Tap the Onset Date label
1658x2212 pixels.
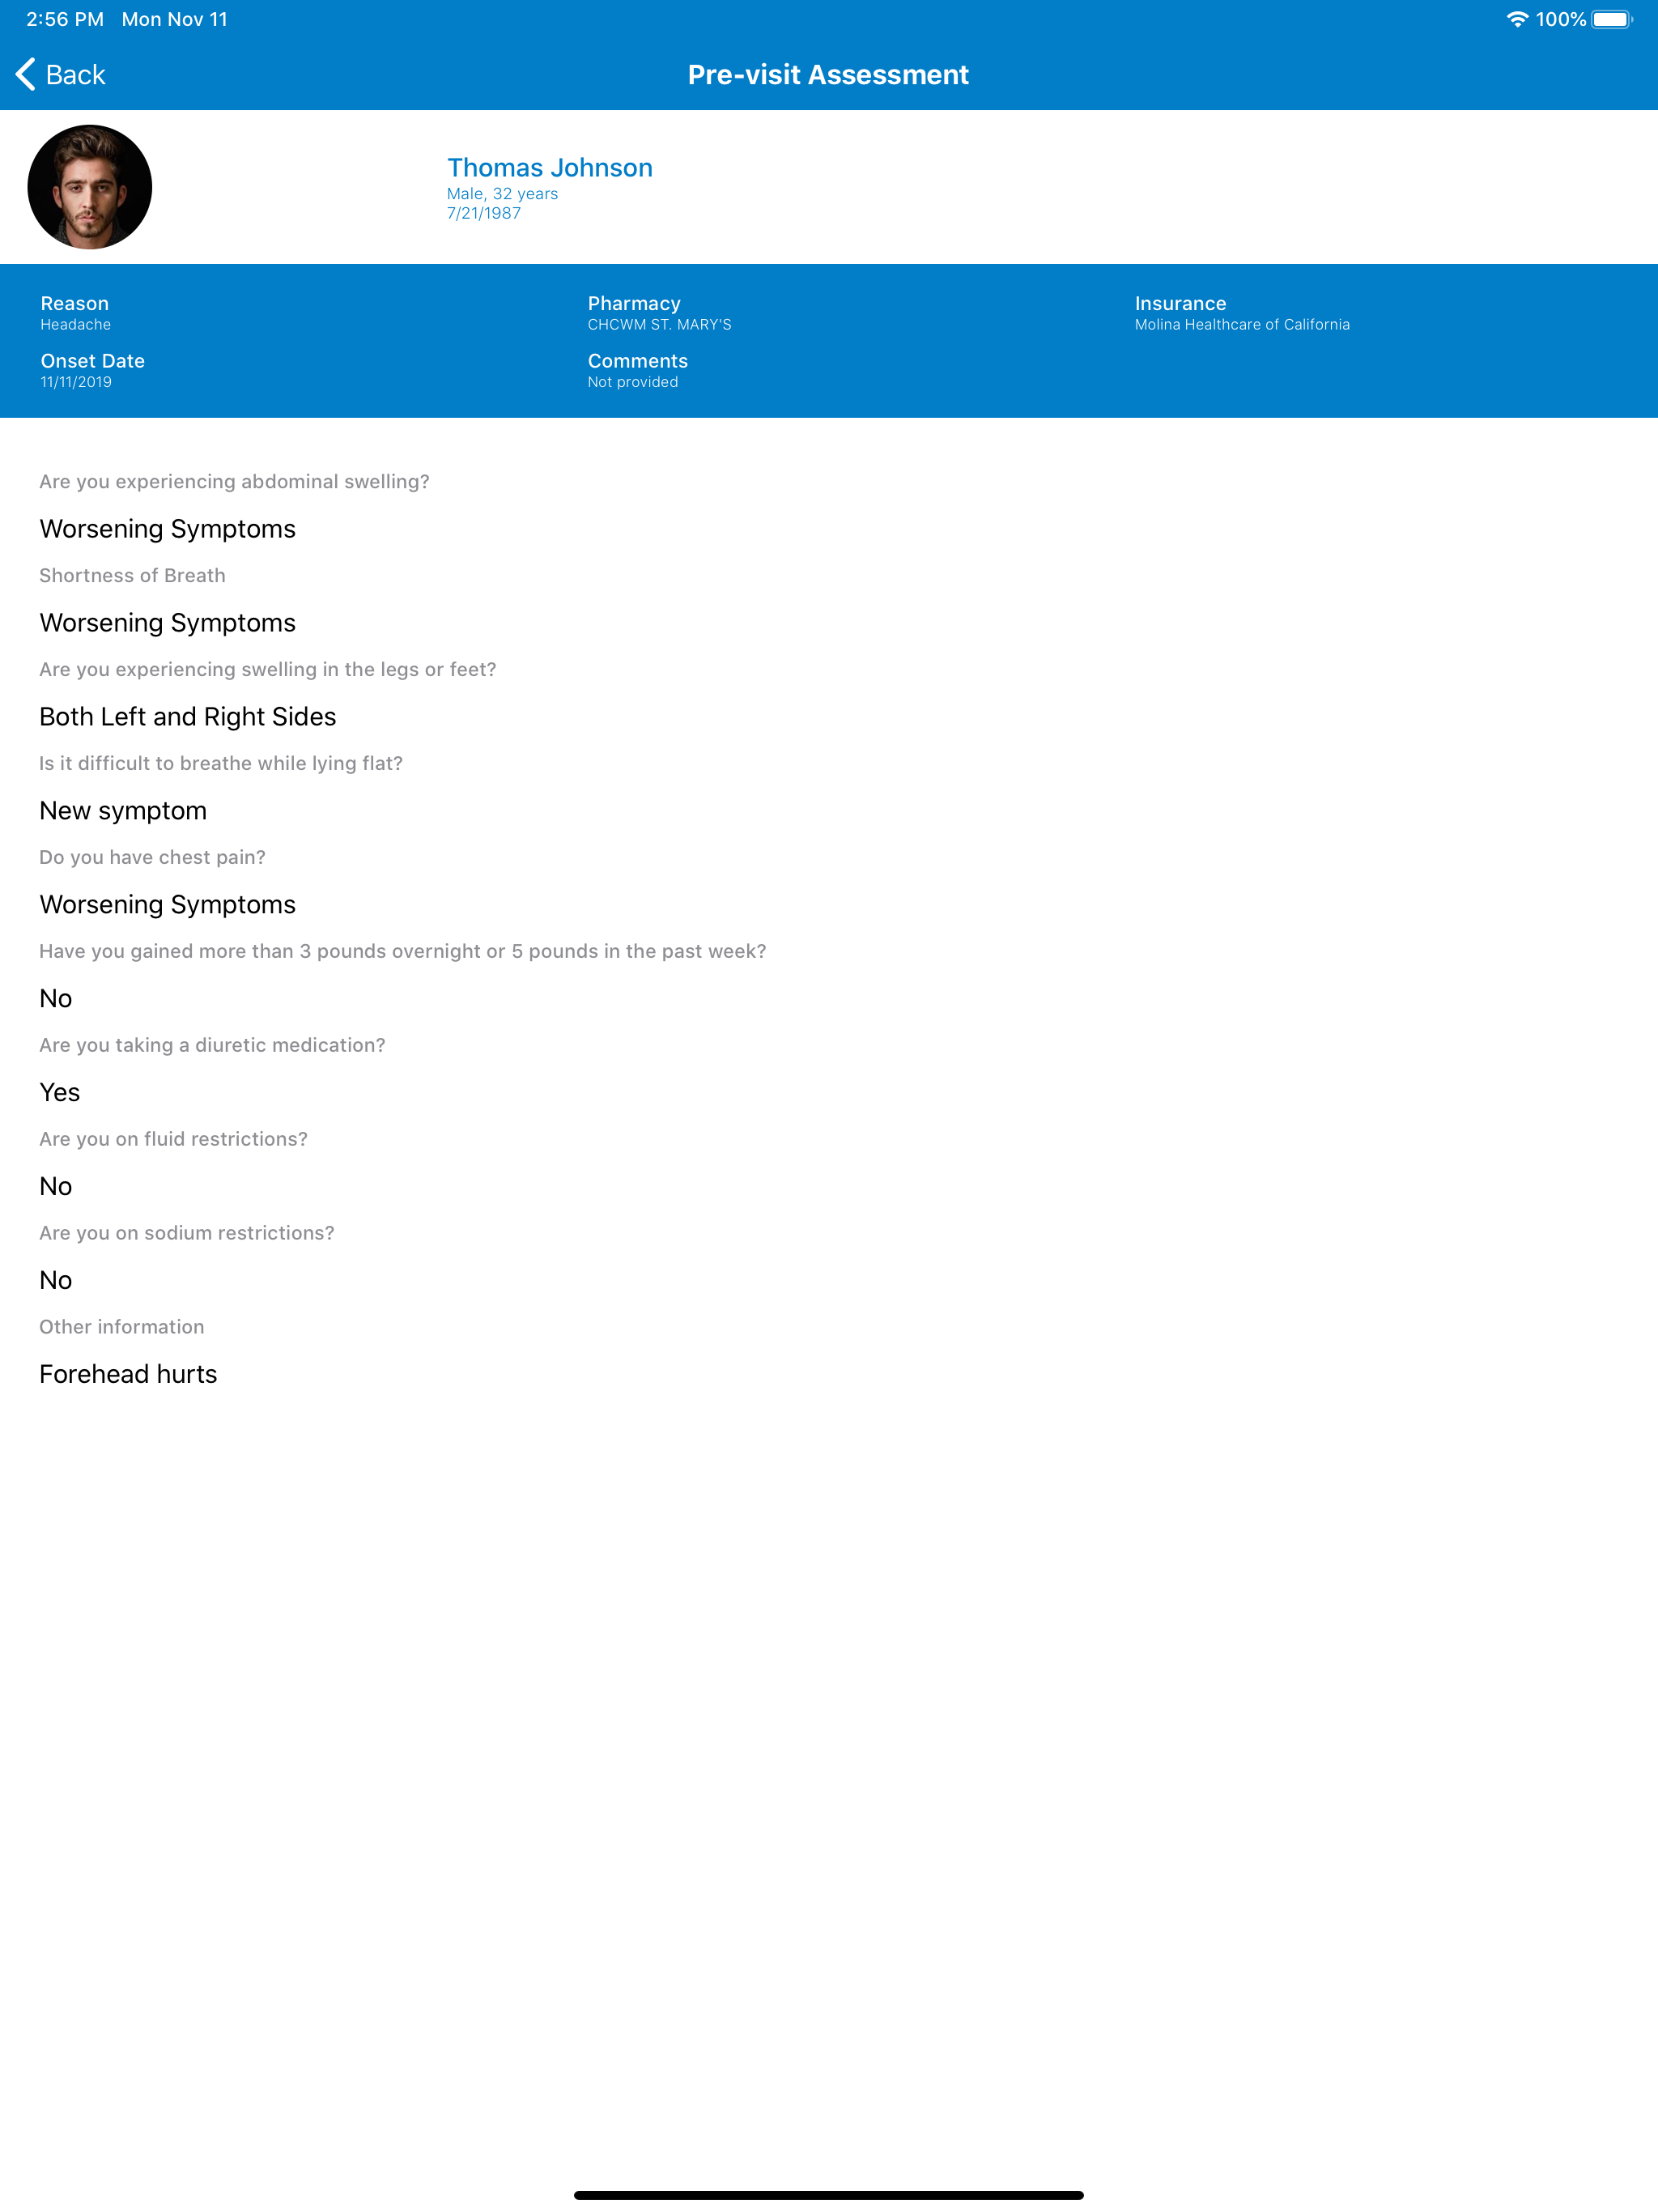pos(93,361)
